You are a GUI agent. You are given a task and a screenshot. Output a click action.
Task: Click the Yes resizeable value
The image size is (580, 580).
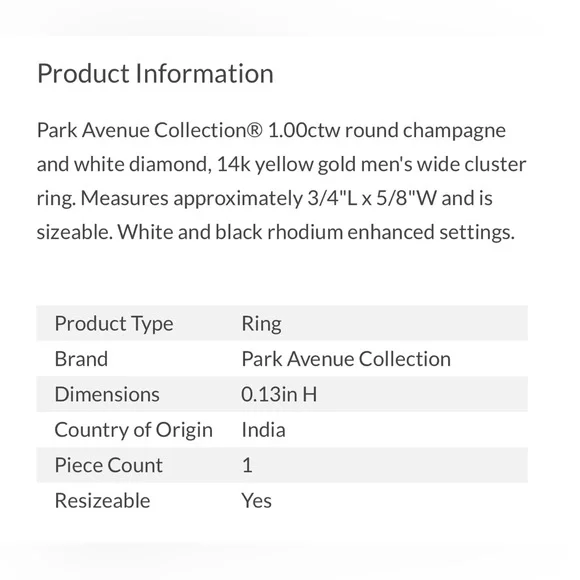256,500
